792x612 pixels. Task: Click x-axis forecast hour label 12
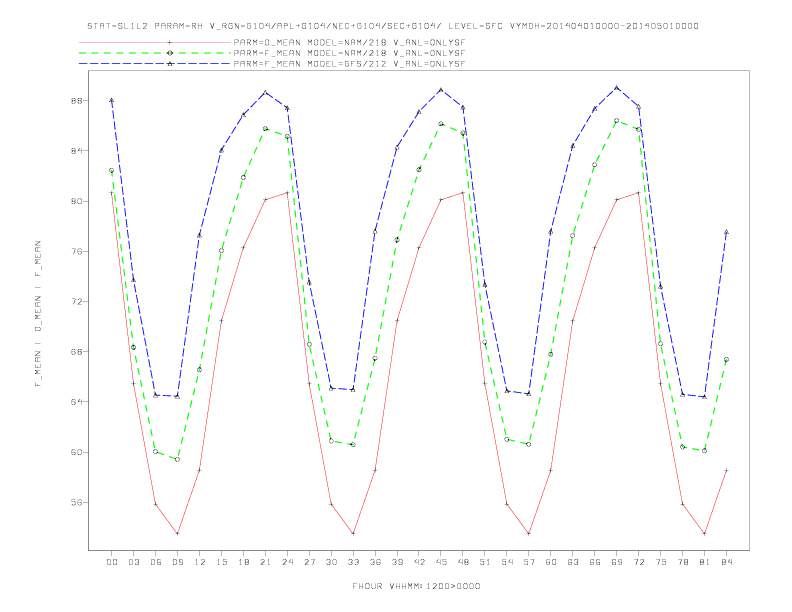click(x=200, y=562)
